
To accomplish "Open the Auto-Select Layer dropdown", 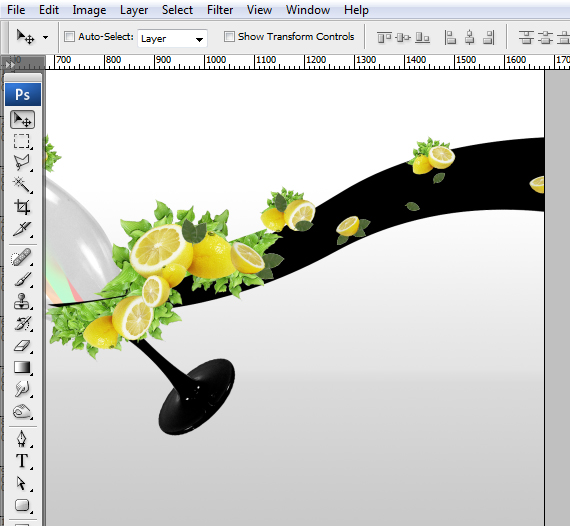I will click(x=172, y=38).
